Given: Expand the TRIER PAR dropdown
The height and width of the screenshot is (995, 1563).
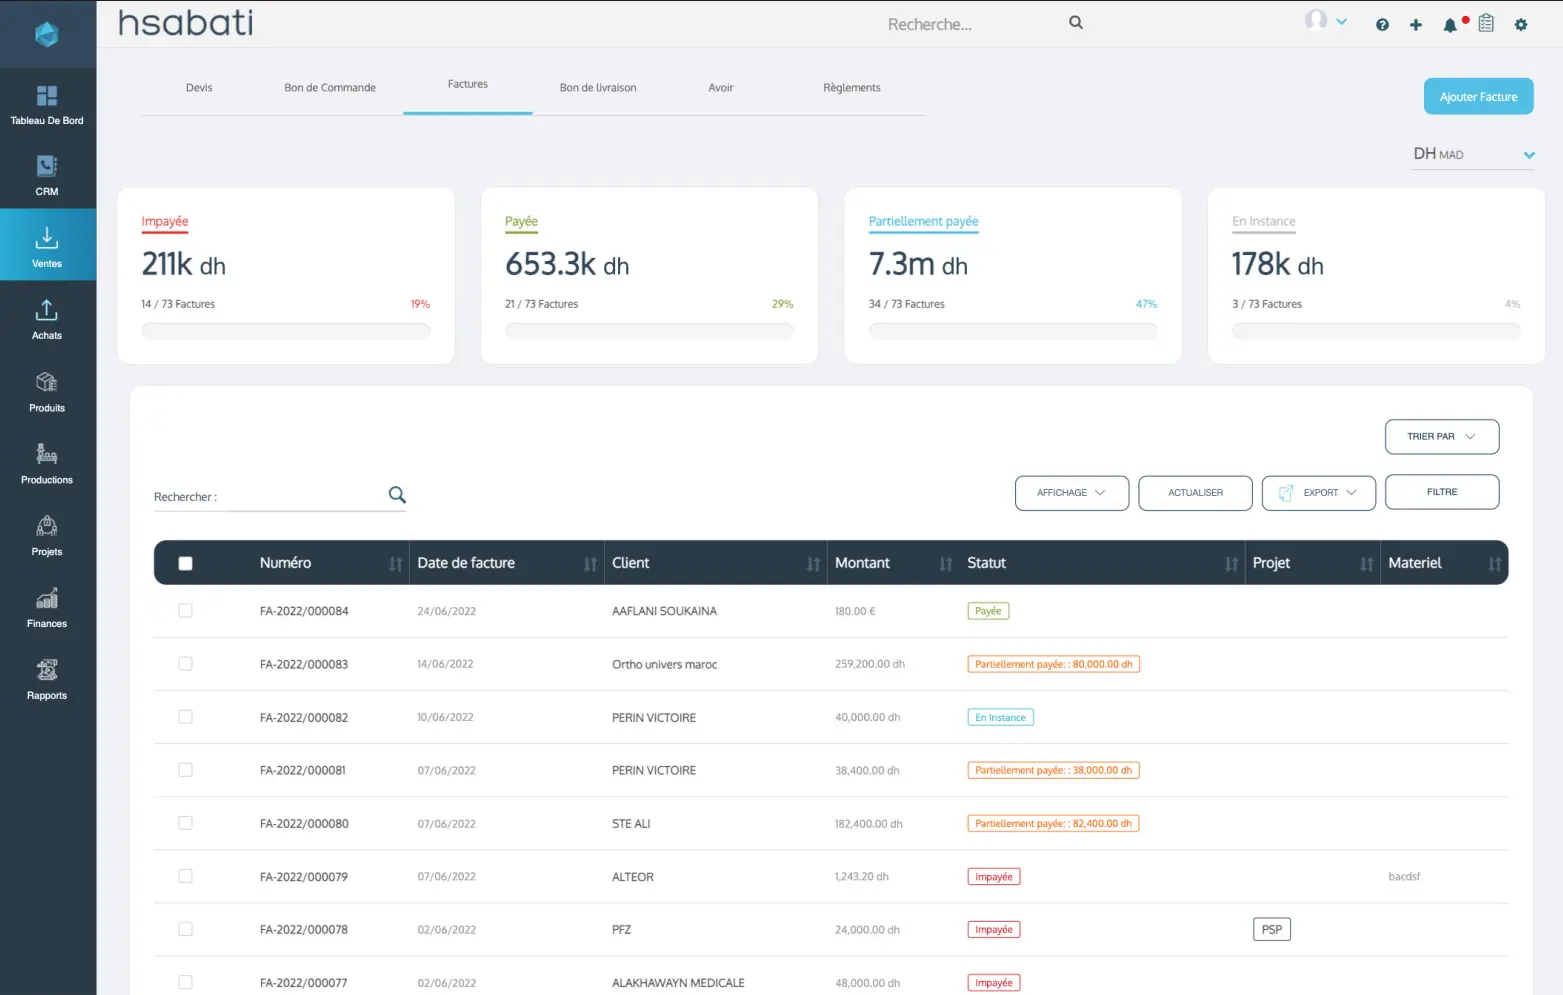Looking at the screenshot, I should tap(1441, 437).
